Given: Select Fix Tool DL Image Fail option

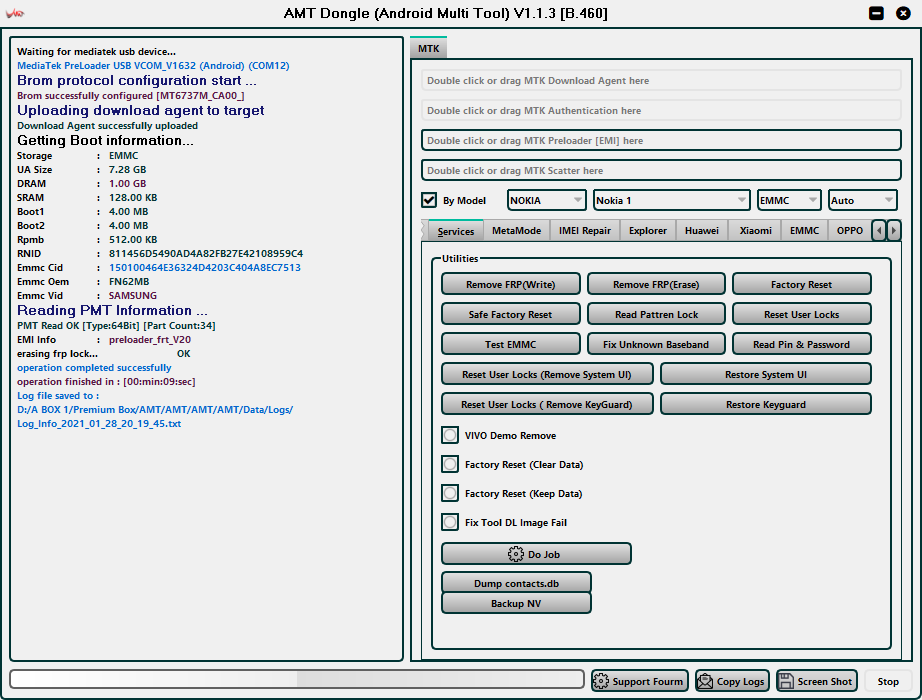Looking at the screenshot, I should [450, 522].
